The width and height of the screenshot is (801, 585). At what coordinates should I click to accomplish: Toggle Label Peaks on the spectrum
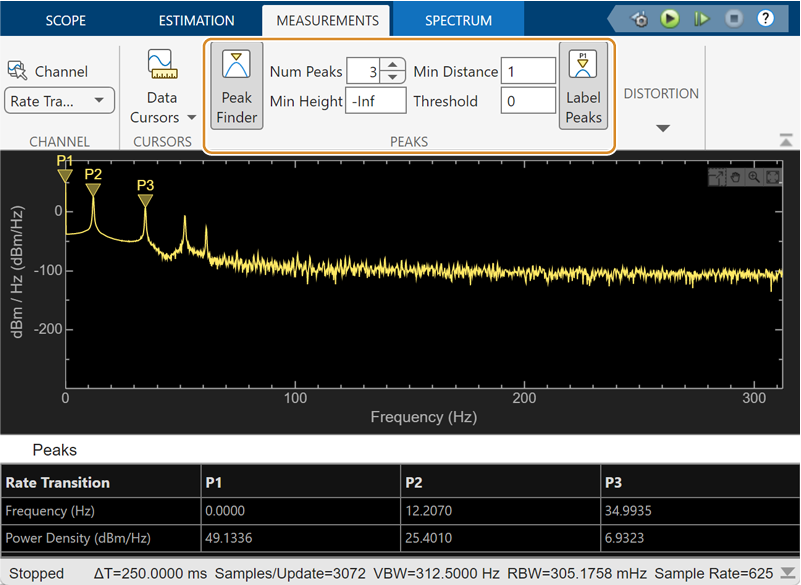583,85
